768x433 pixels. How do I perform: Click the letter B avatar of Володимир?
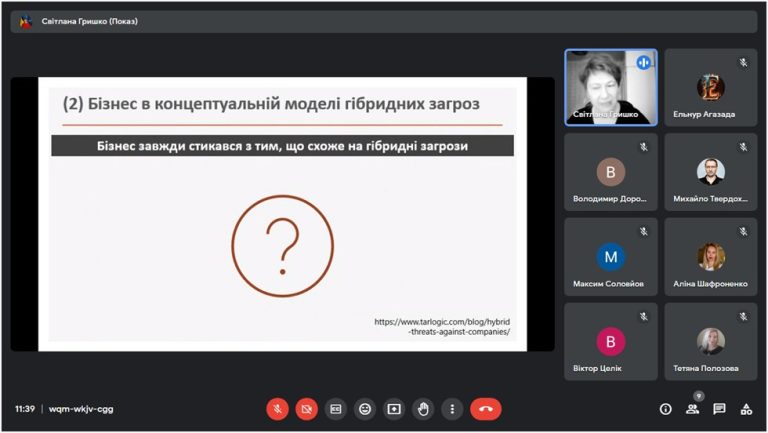[x=611, y=172]
